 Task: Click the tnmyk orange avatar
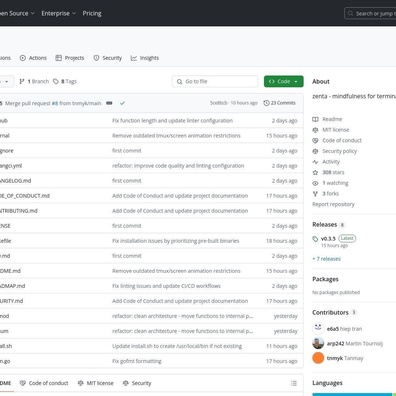(x=318, y=358)
